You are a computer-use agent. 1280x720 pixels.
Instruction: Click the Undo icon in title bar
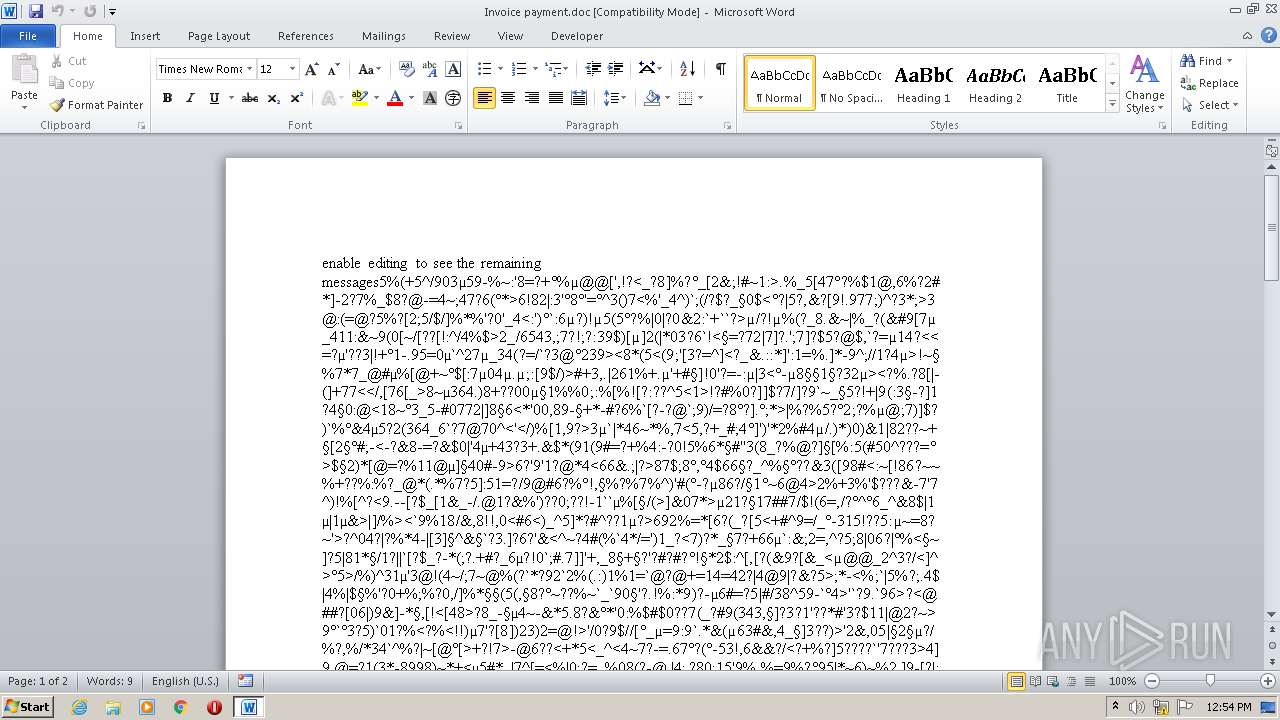pos(57,11)
